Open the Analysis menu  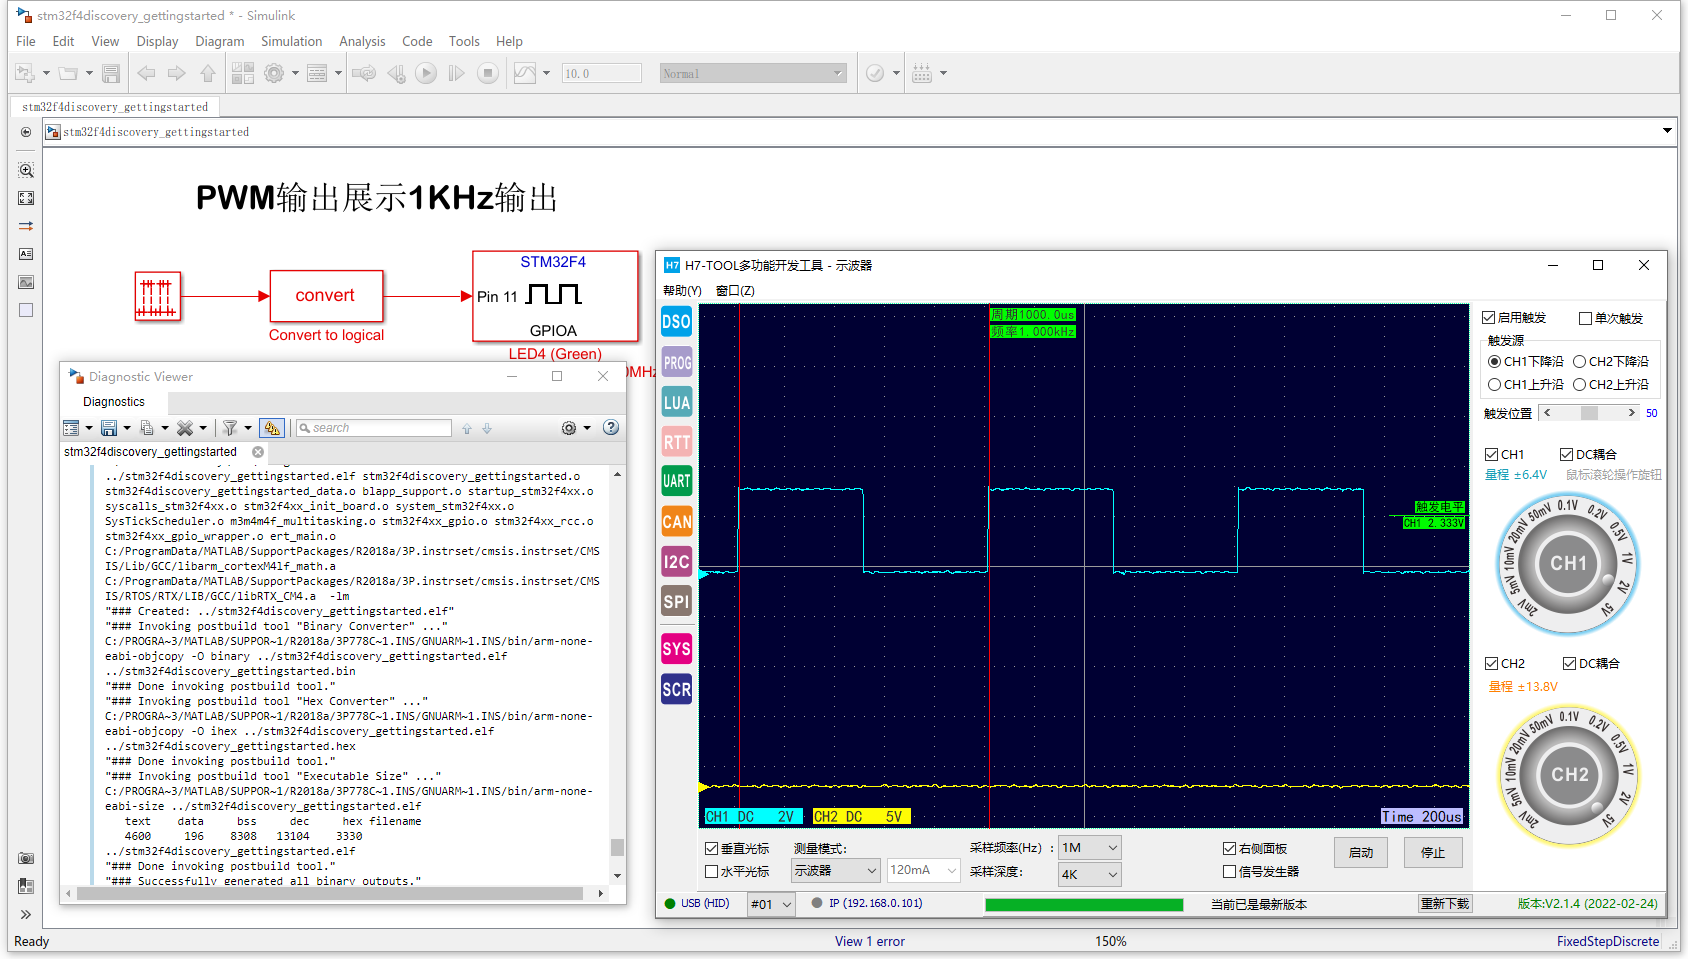(362, 41)
